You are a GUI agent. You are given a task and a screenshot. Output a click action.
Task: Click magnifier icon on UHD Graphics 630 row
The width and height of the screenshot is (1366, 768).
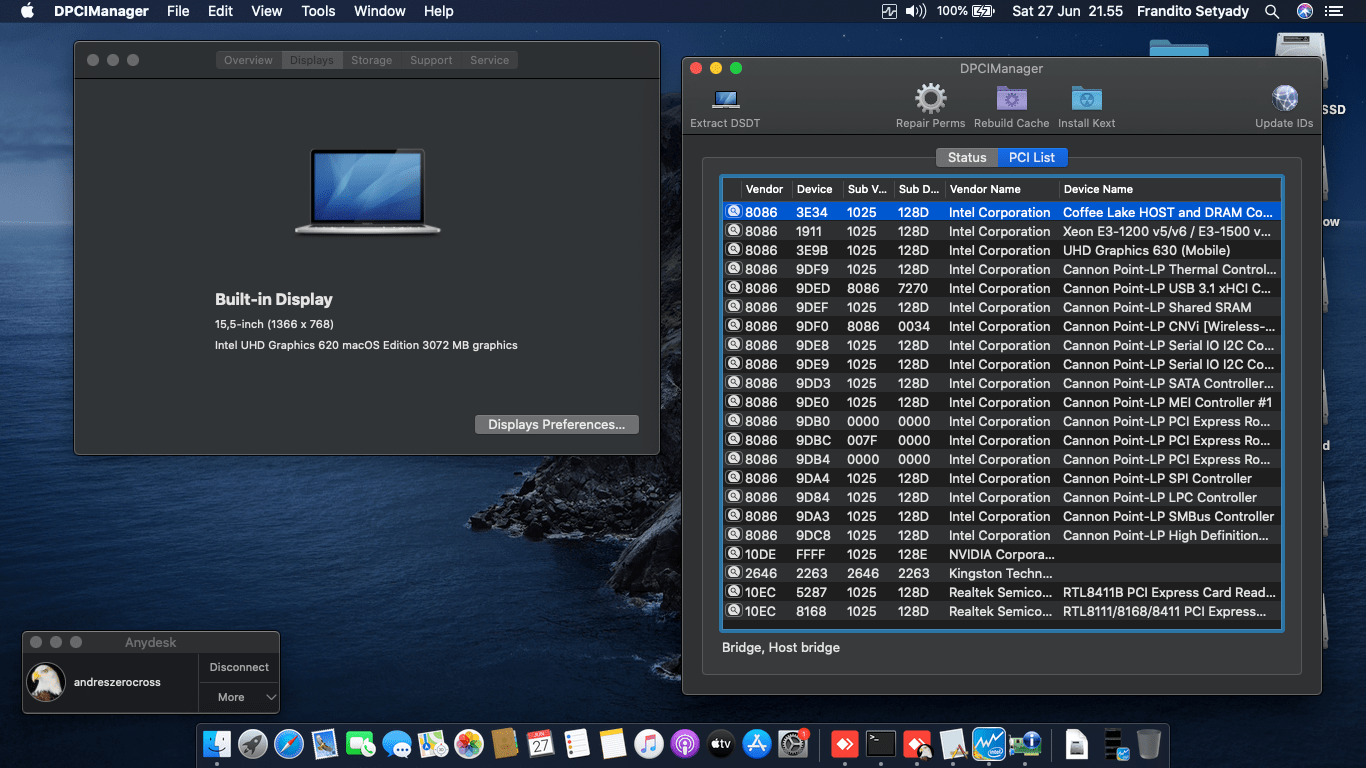(x=732, y=250)
